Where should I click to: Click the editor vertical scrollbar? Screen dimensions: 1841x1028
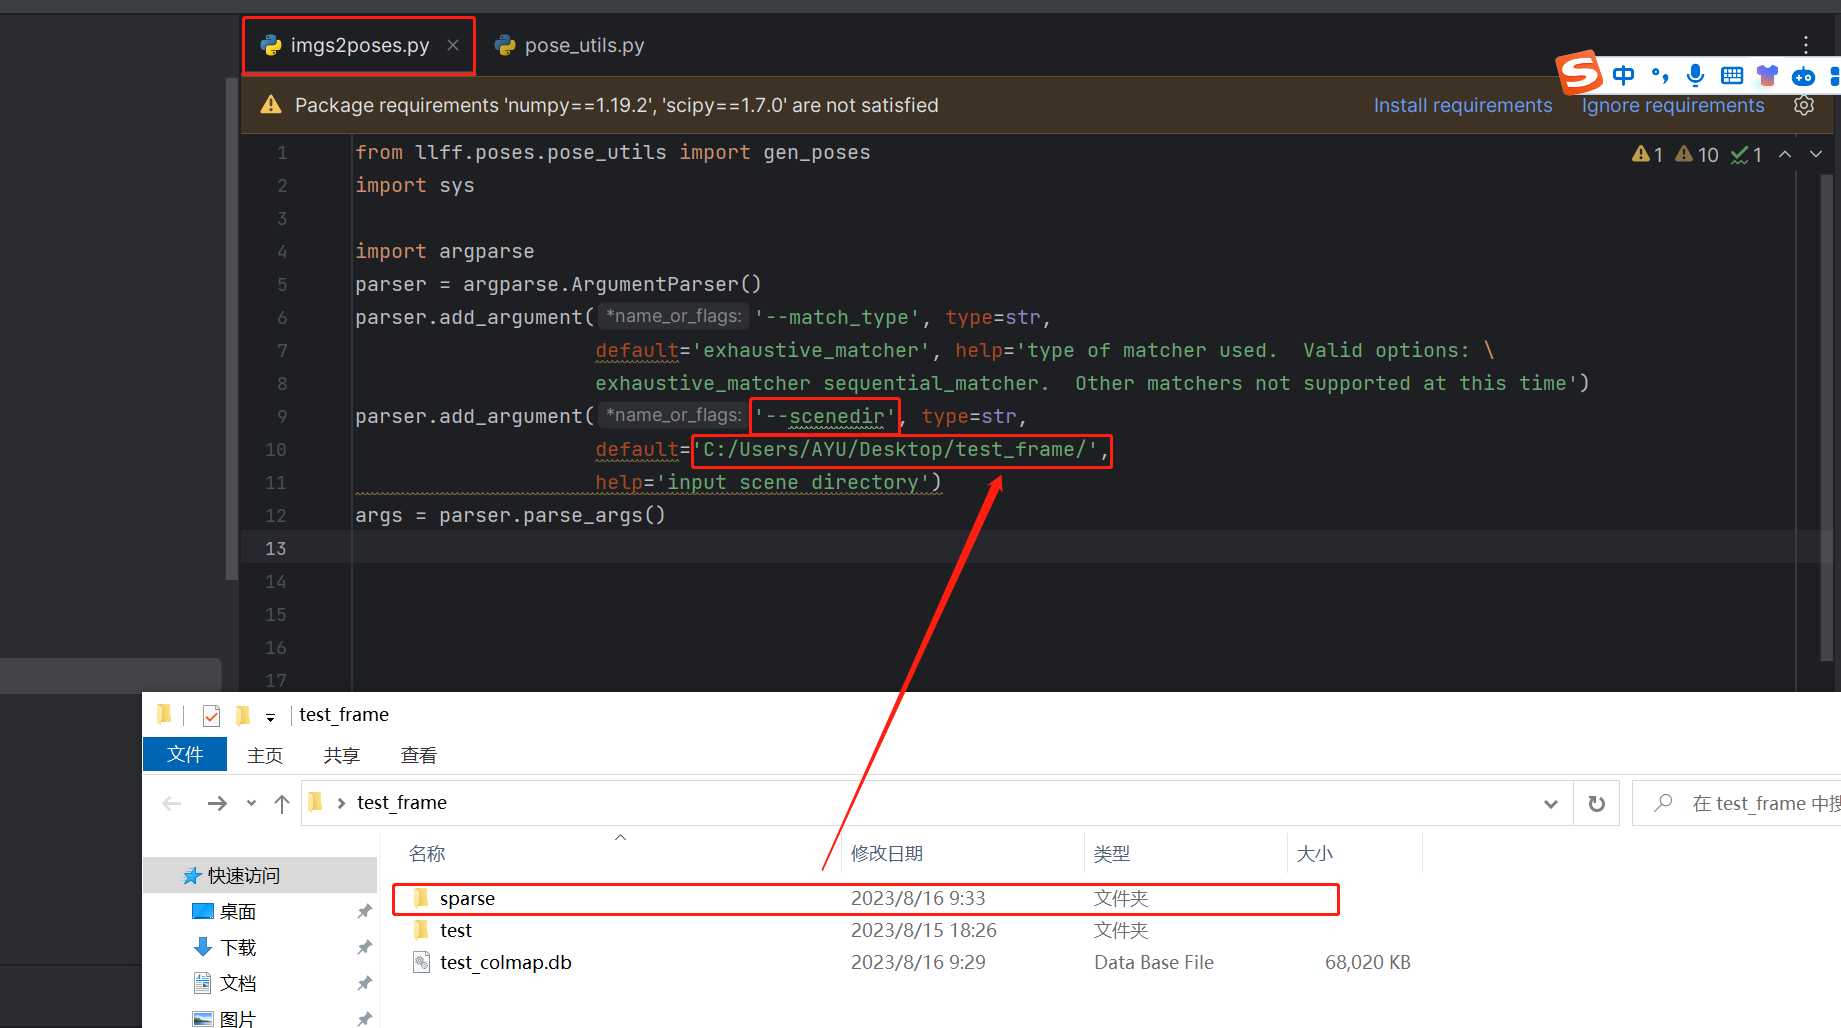pos(1826,418)
